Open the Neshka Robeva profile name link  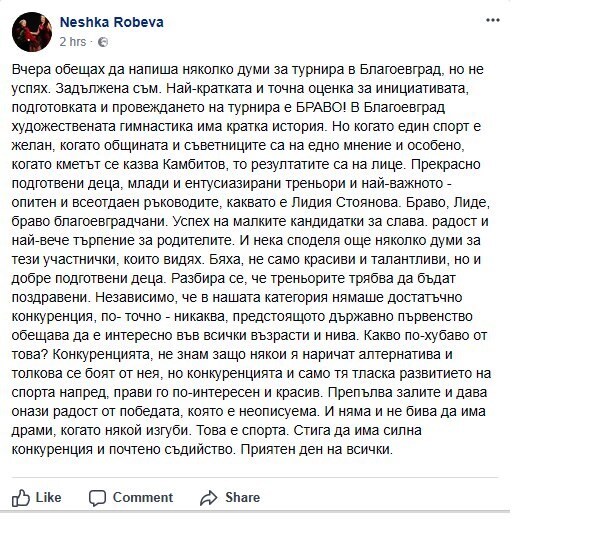(x=112, y=22)
